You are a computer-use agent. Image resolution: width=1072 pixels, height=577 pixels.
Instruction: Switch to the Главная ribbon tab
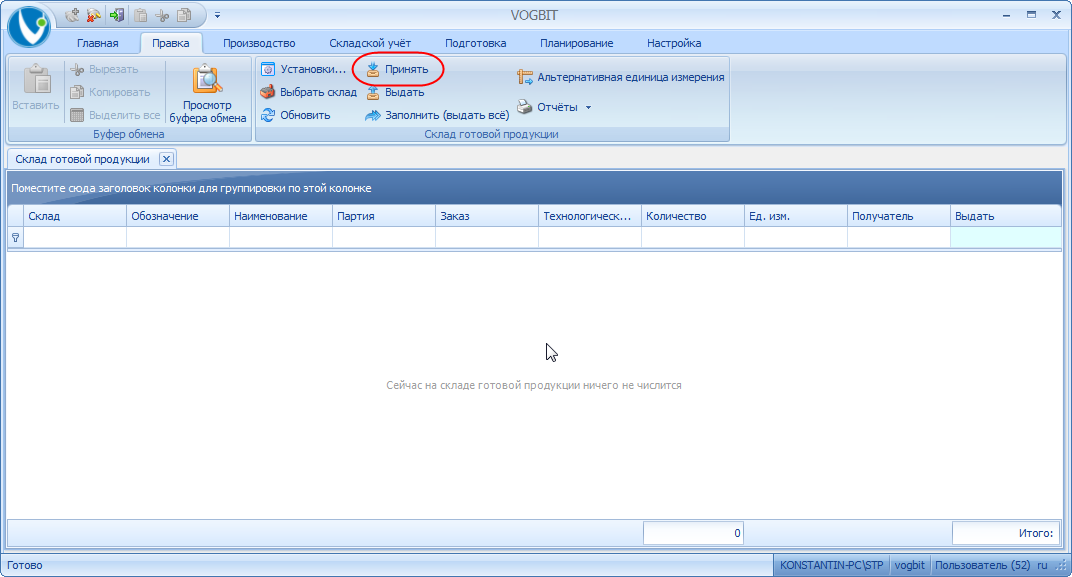pyautogui.click(x=97, y=43)
